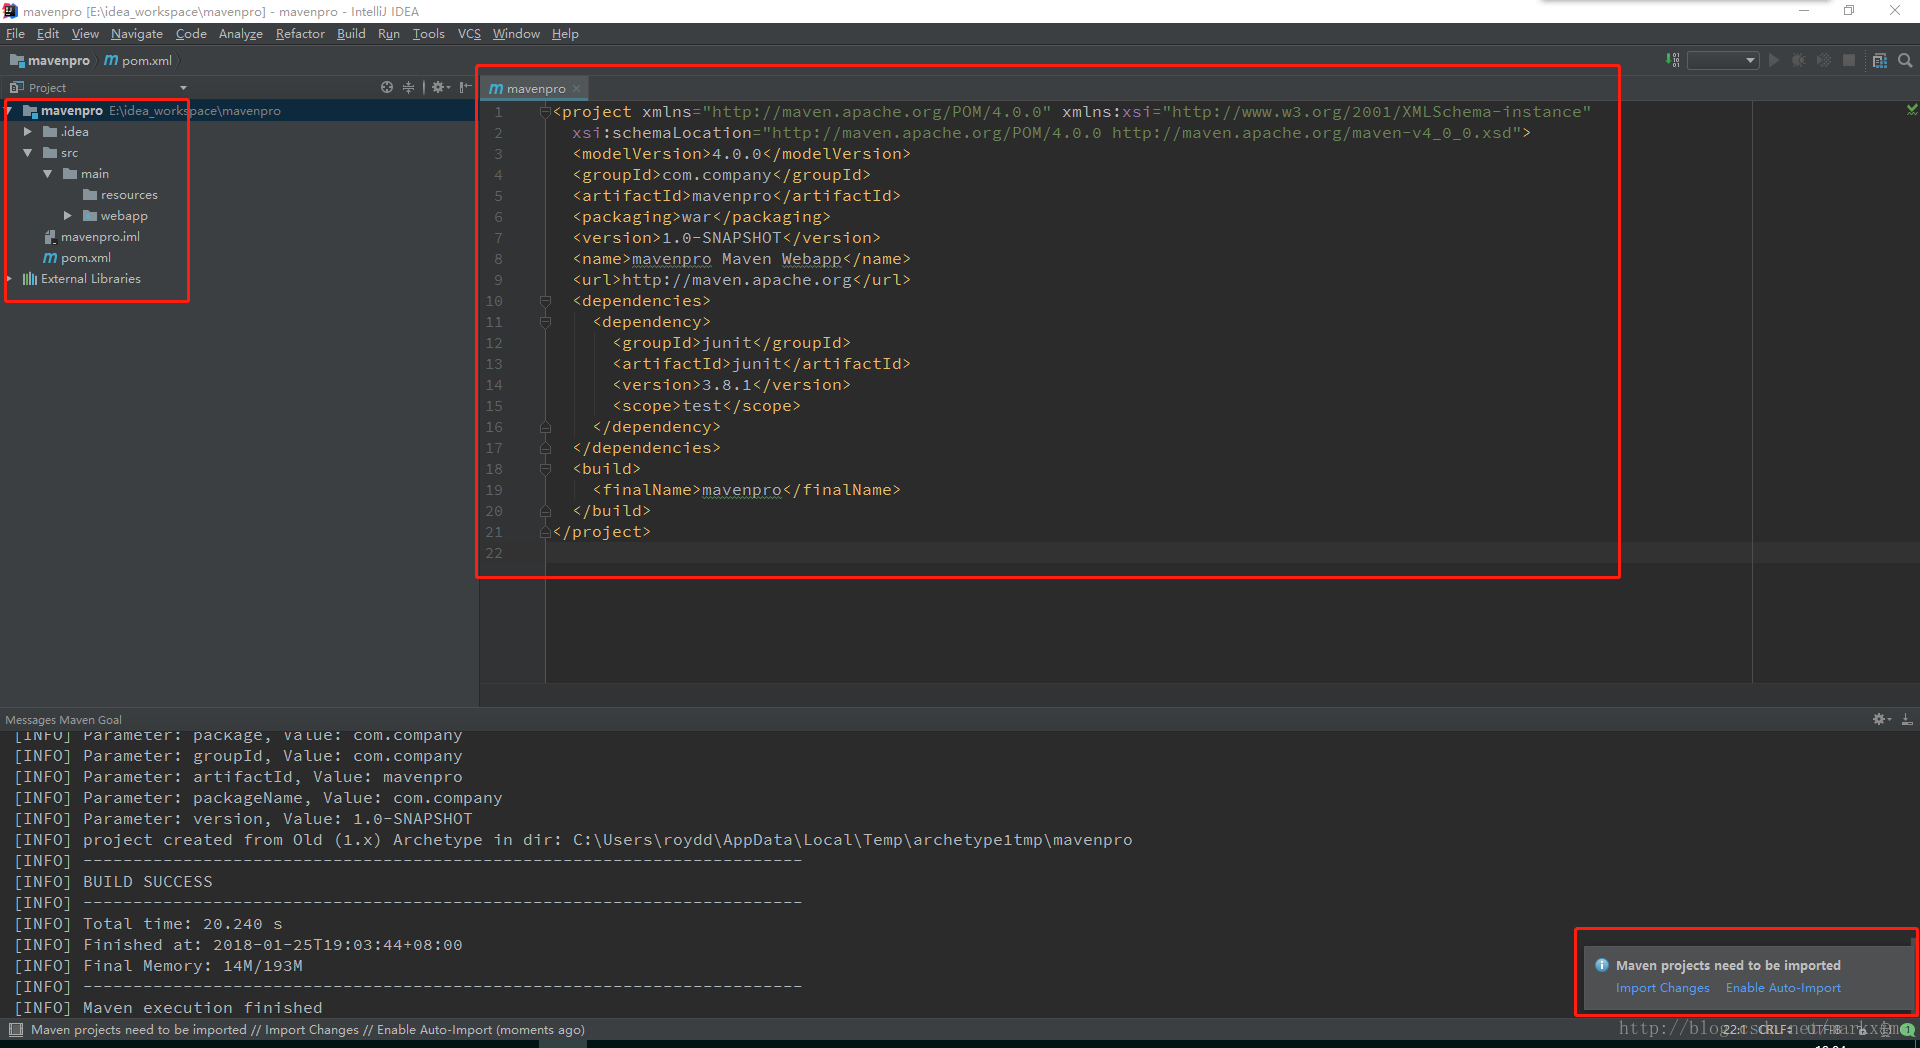Toggle fold at build tag on line 18
The width and height of the screenshot is (1920, 1048).
(x=545, y=469)
